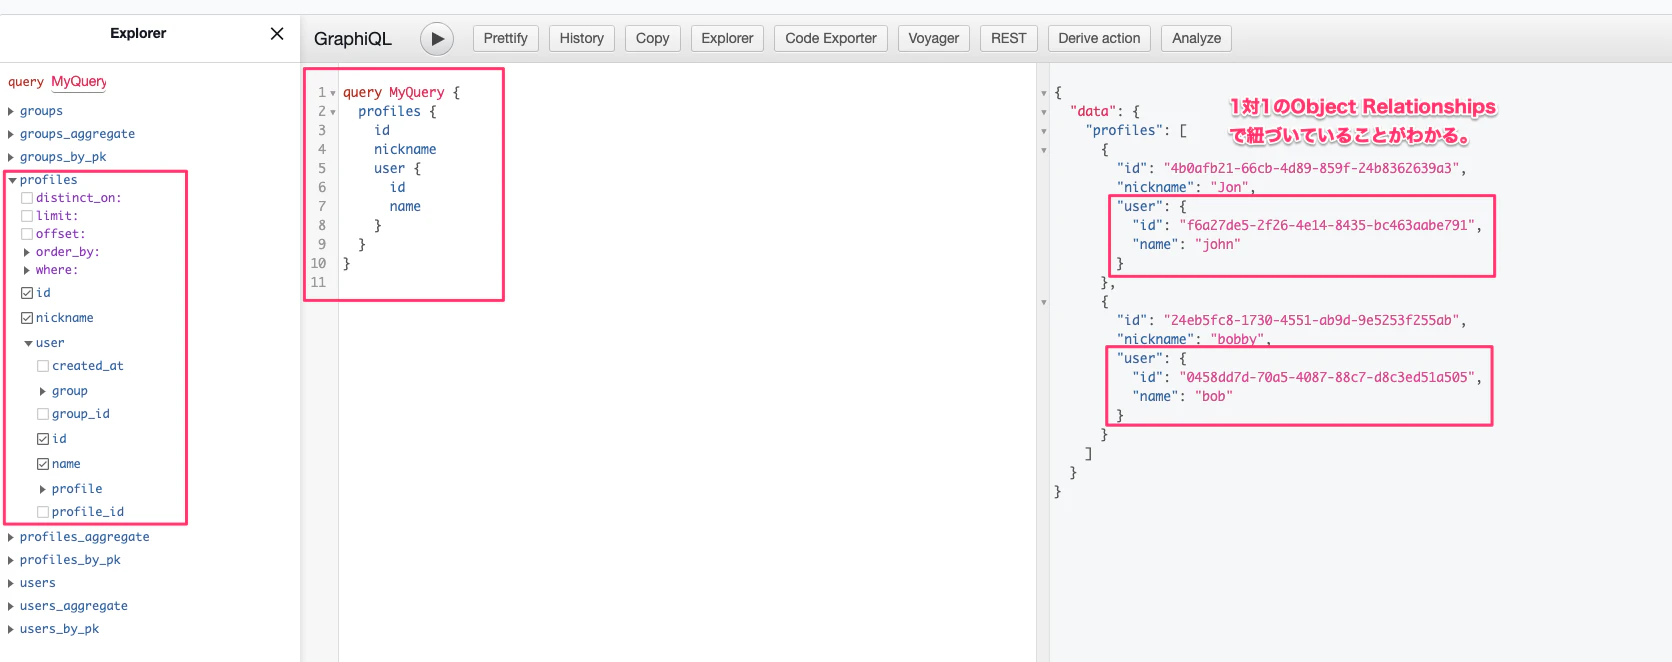
Task: Click "user {" on editor line 5
Action: 398,168
